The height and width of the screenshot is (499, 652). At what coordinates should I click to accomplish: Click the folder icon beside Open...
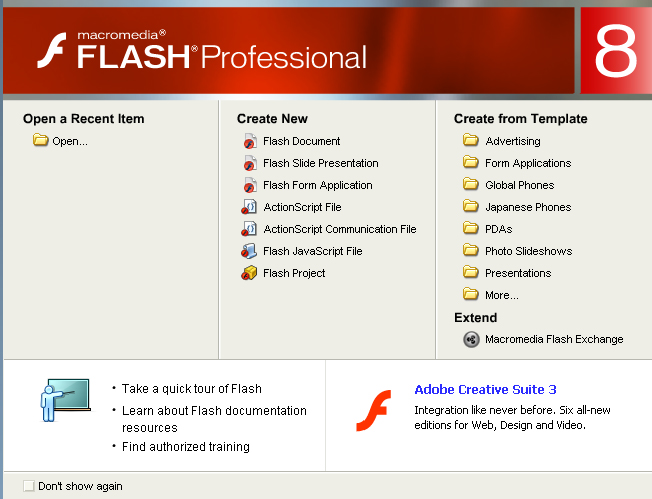click(40, 140)
